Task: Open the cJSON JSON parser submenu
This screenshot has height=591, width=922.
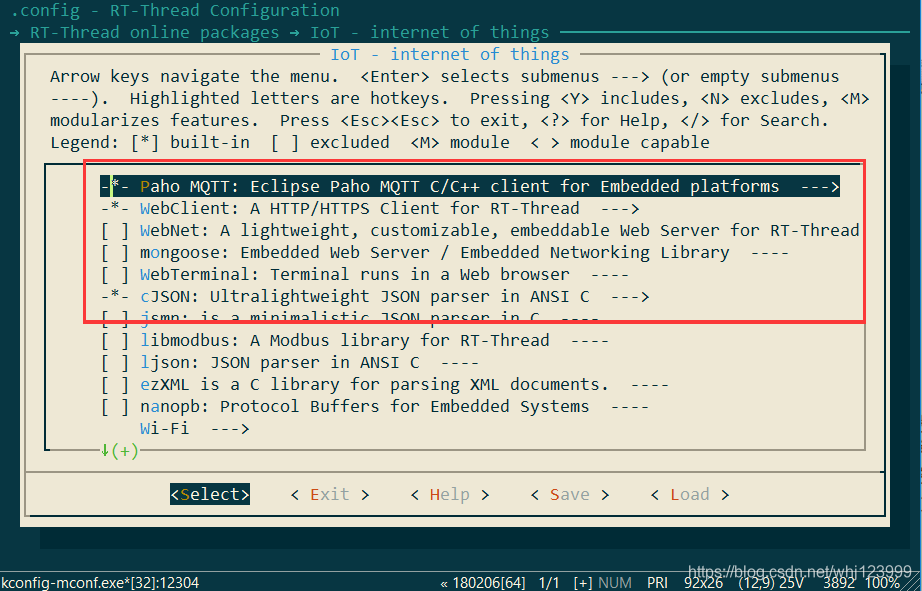Action: [x=375, y=296]
